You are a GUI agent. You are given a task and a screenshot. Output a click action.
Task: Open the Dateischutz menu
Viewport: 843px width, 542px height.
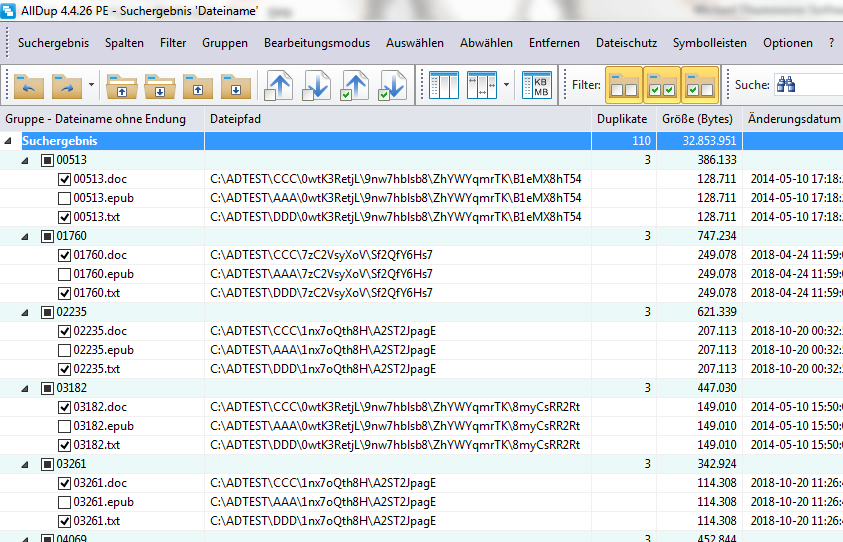pyautogui.click(x=626, y=43)
